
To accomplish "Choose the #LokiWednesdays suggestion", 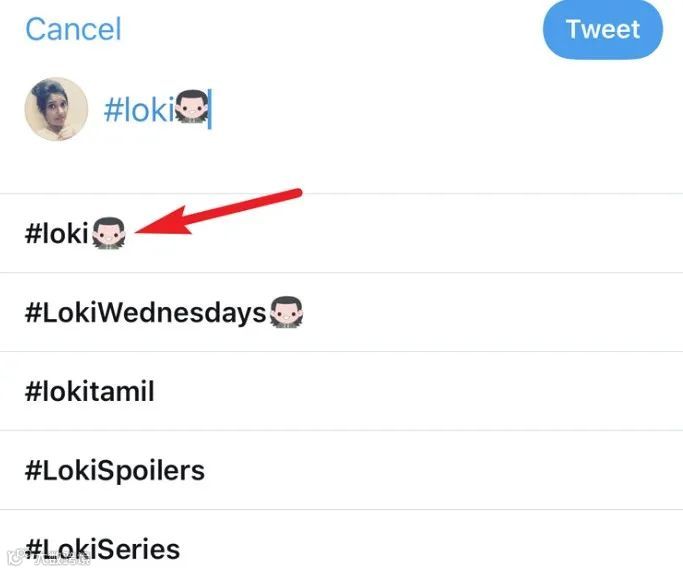I will (x=145, y=313).
